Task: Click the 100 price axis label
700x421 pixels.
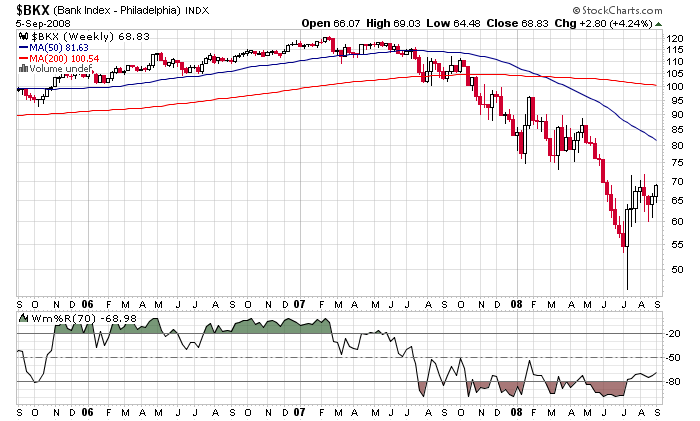Action: [x=675, y=87]
